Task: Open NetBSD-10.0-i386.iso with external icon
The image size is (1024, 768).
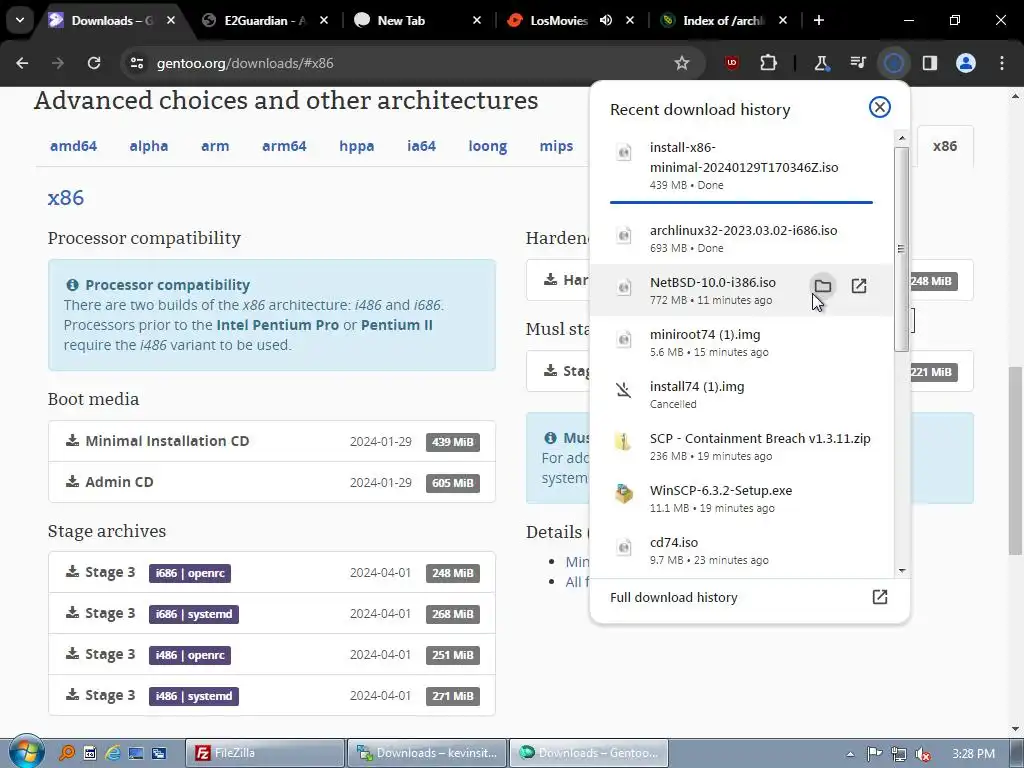Action: (859, 286)
